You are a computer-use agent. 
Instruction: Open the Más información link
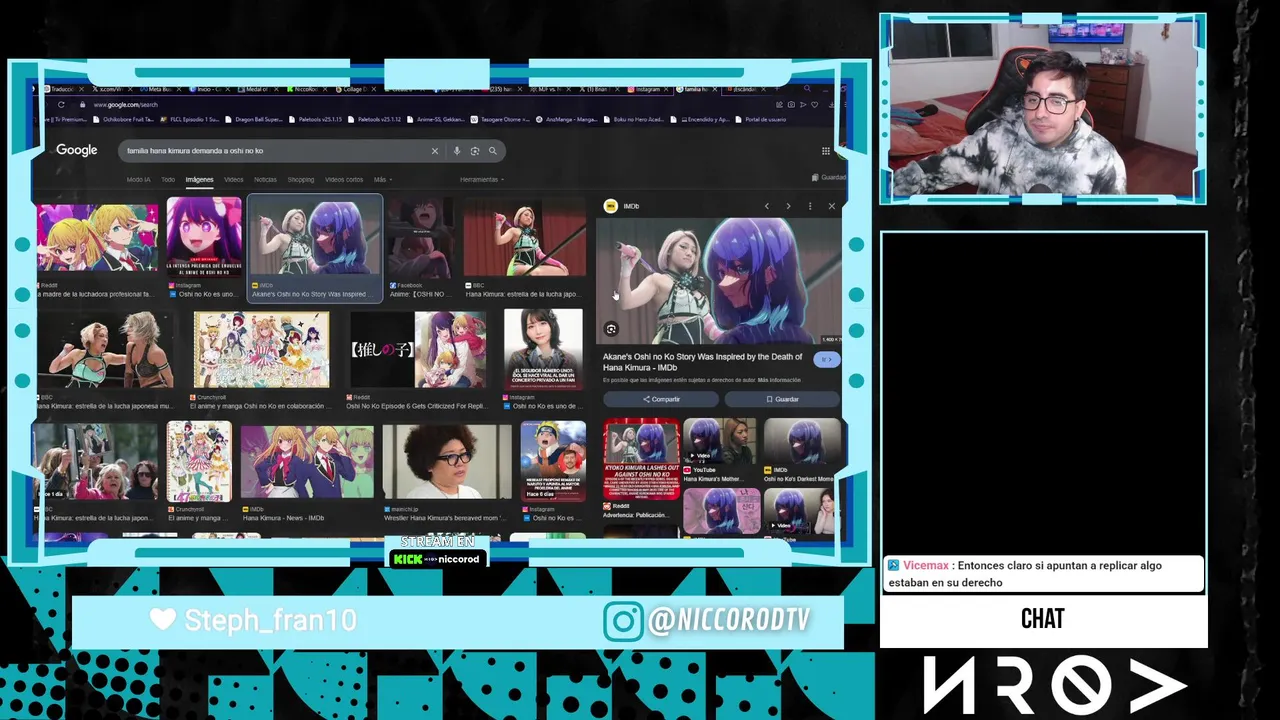pos(779,380)
